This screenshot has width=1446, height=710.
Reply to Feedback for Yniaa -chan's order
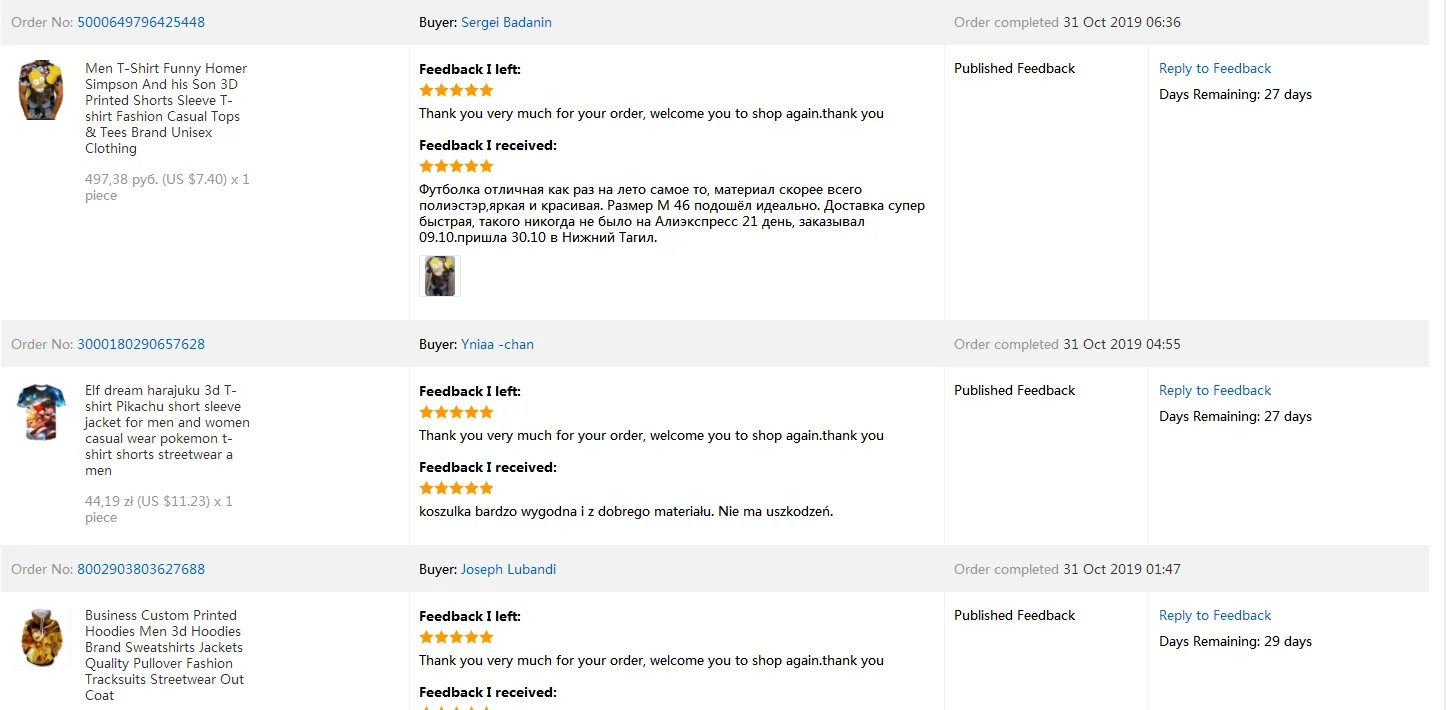coord(1215,390)
